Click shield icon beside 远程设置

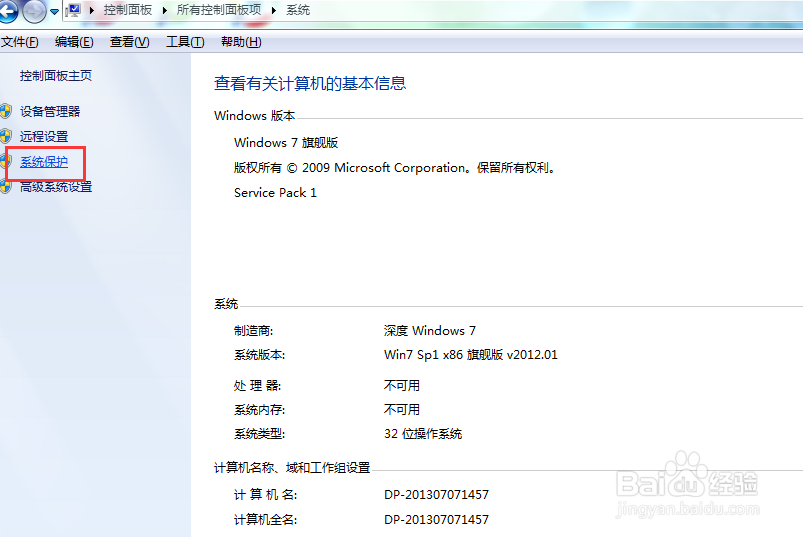tap(6, 136)
